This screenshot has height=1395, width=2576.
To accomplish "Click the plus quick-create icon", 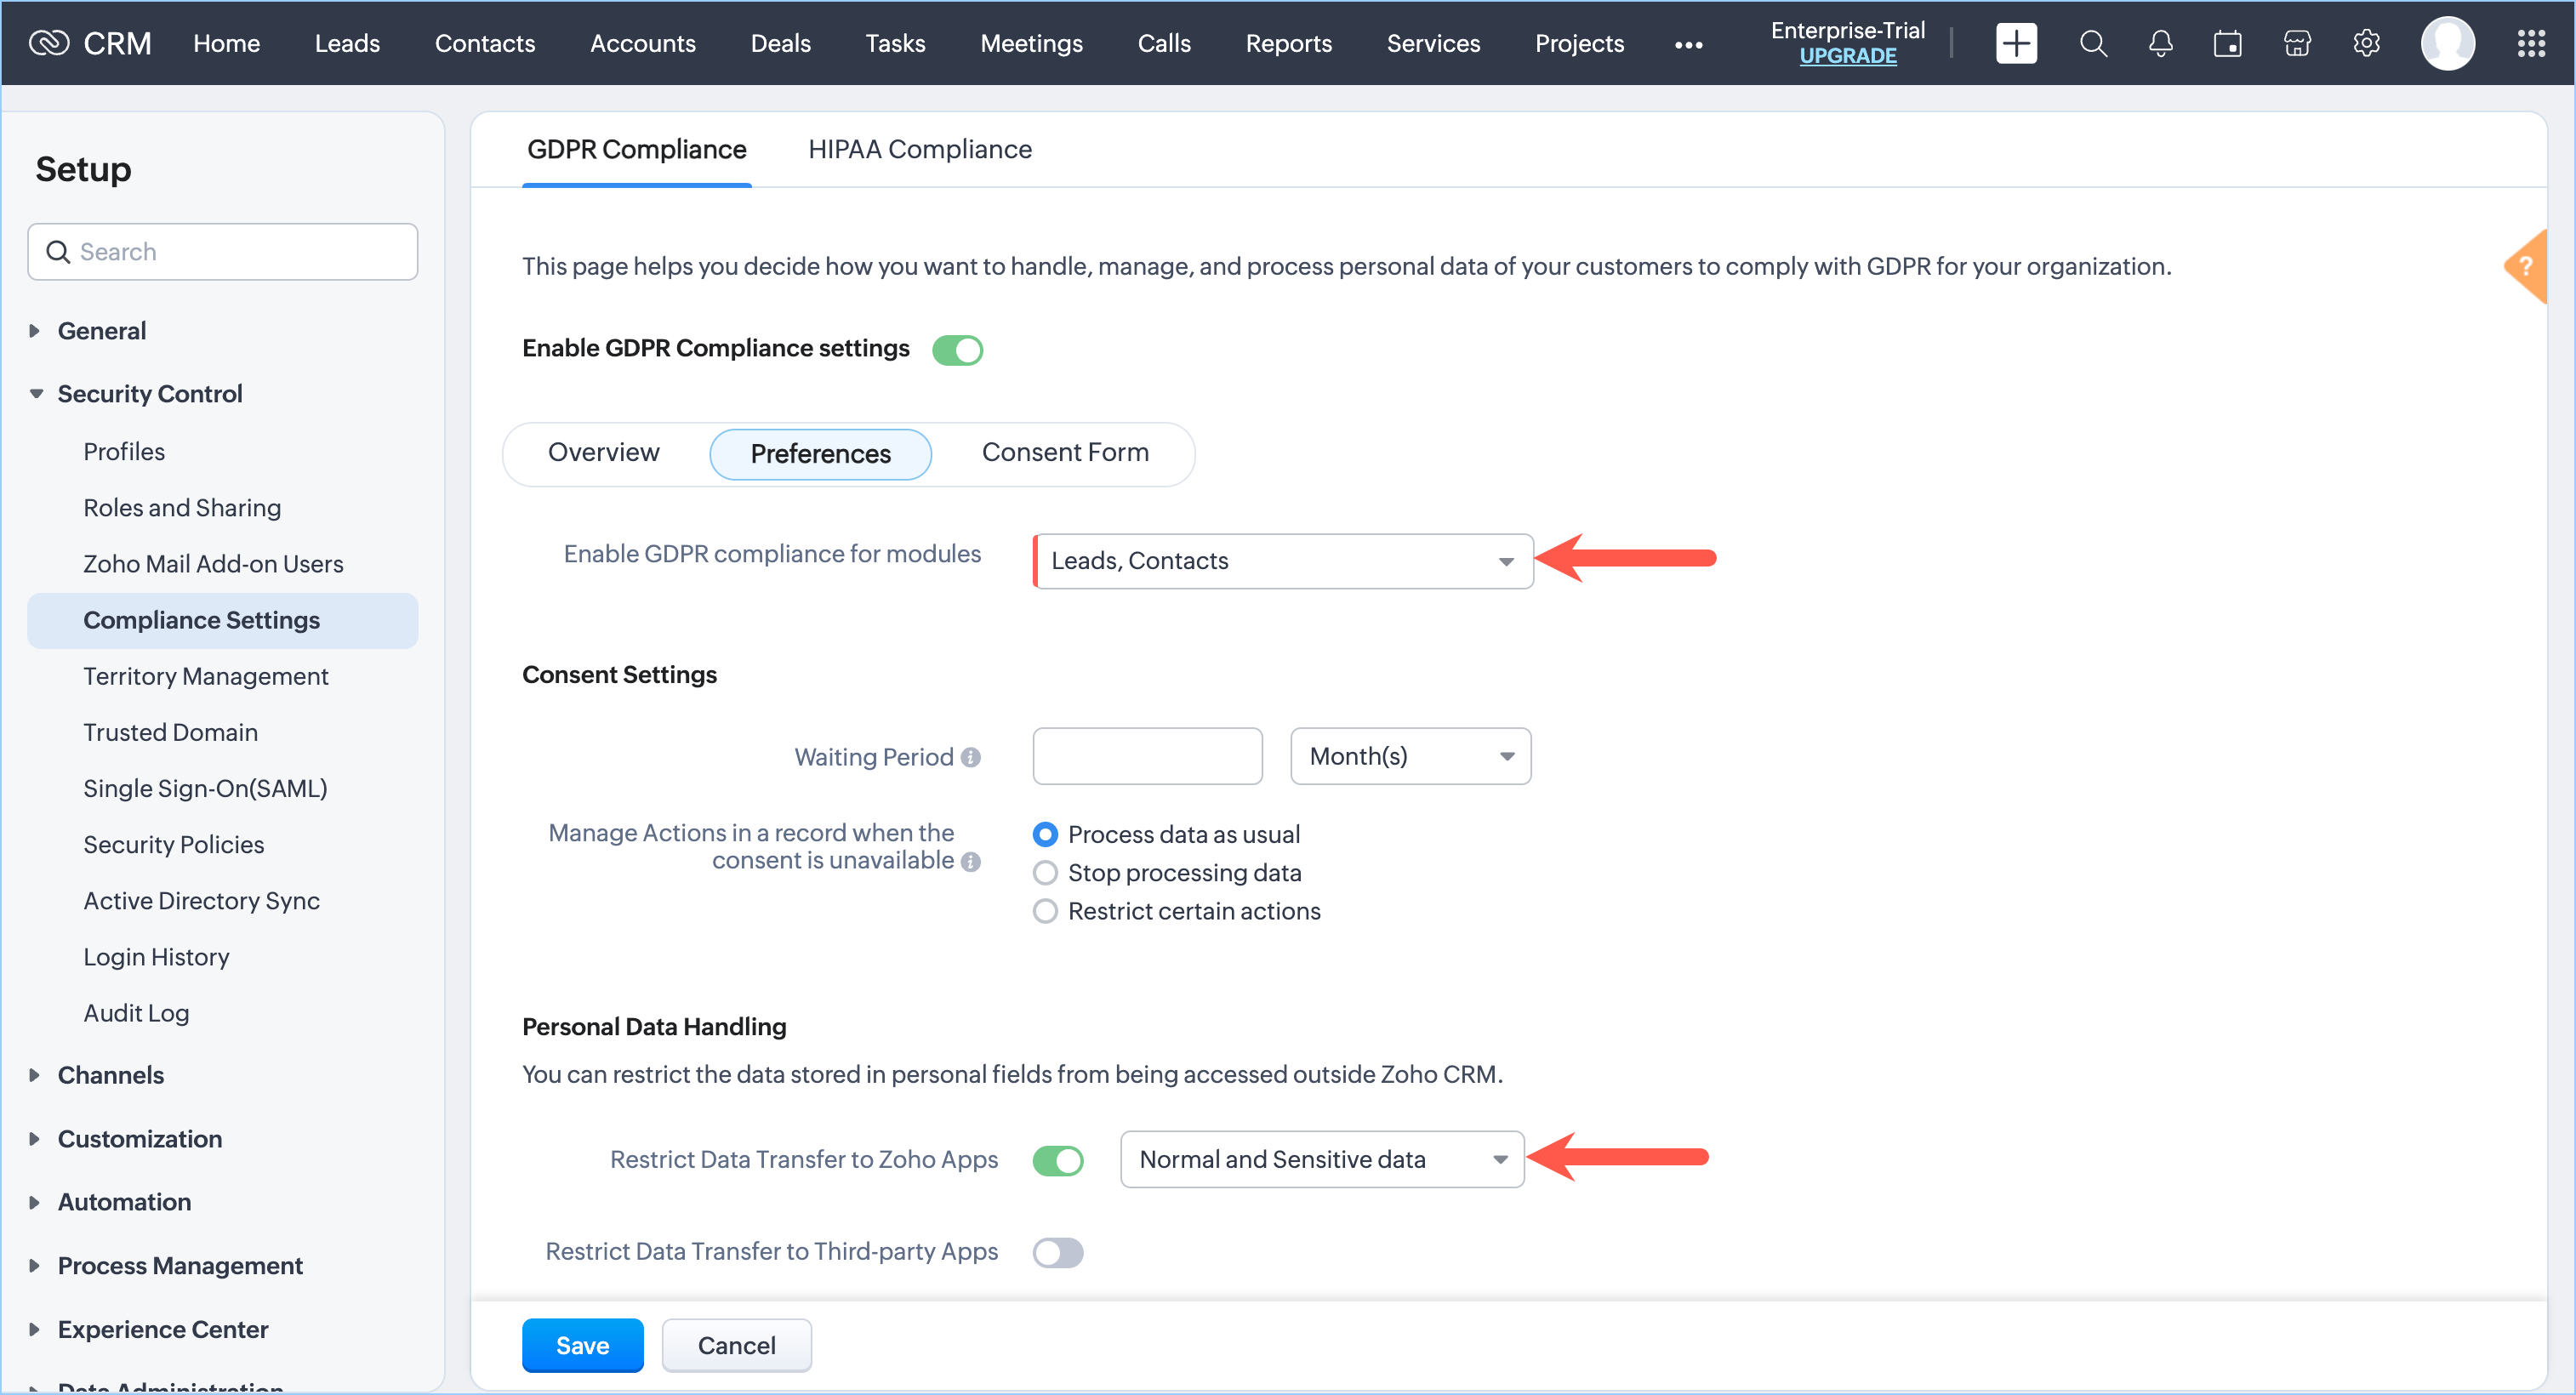I will point(2015,43).
